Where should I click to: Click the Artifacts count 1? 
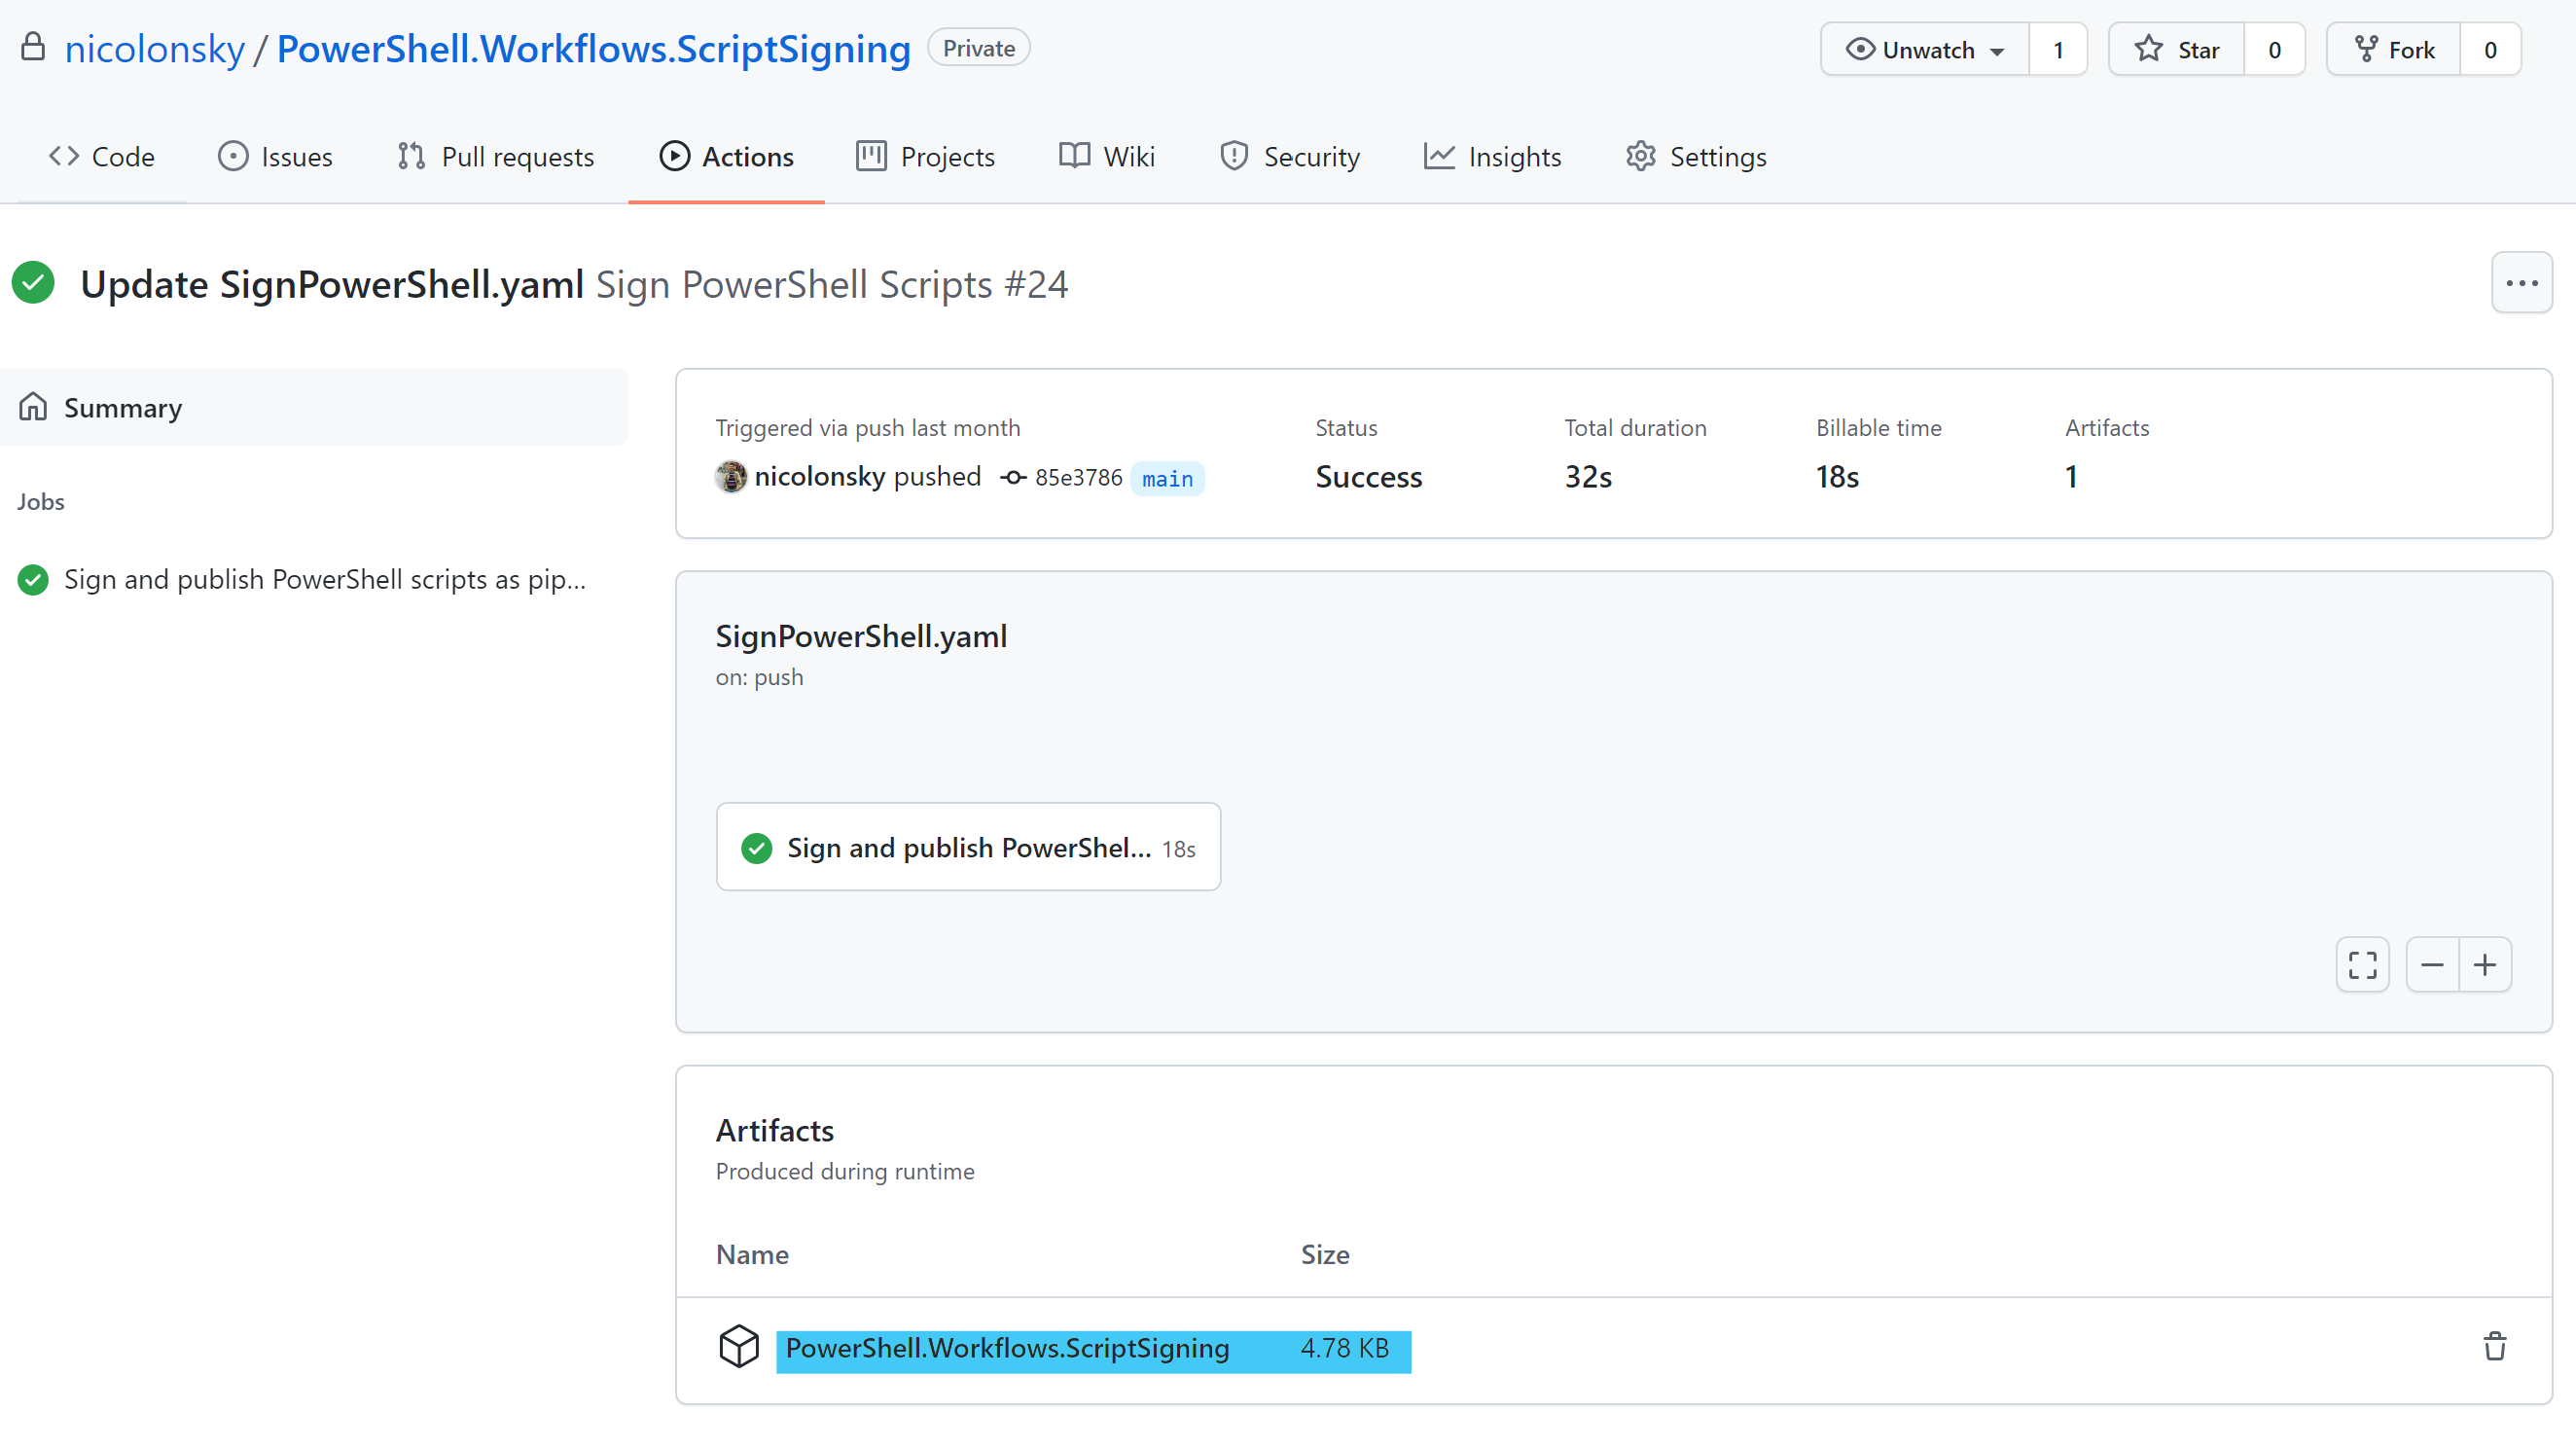tap(2071, 477)
